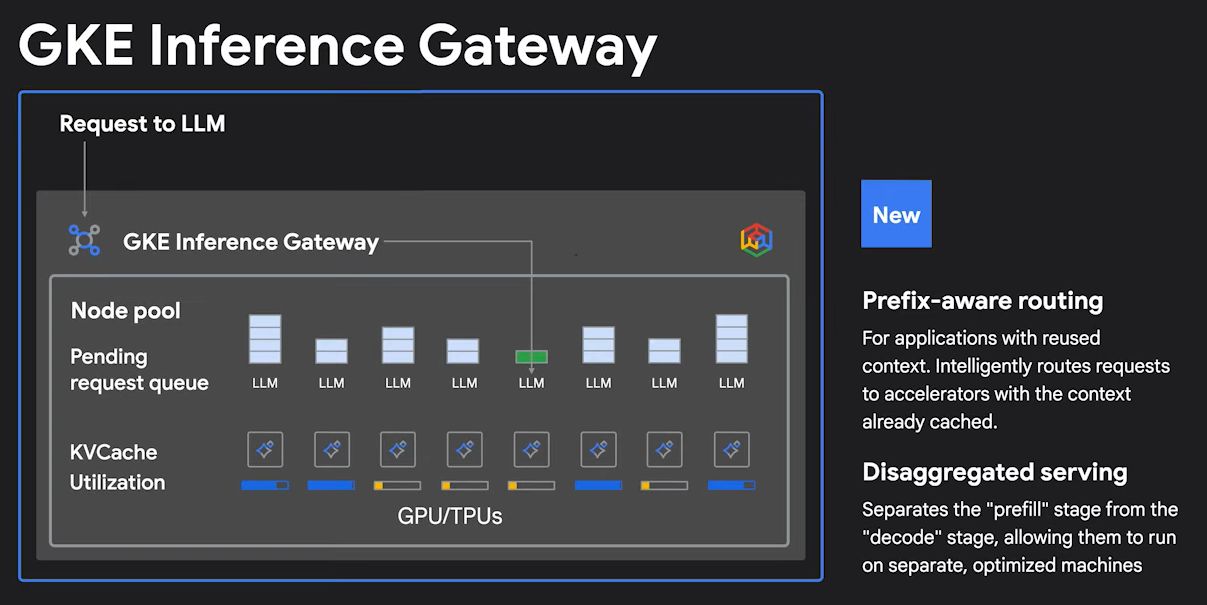Click the Disaggregated serving heading
The image size is (1207, 605).
click(994, 472)
